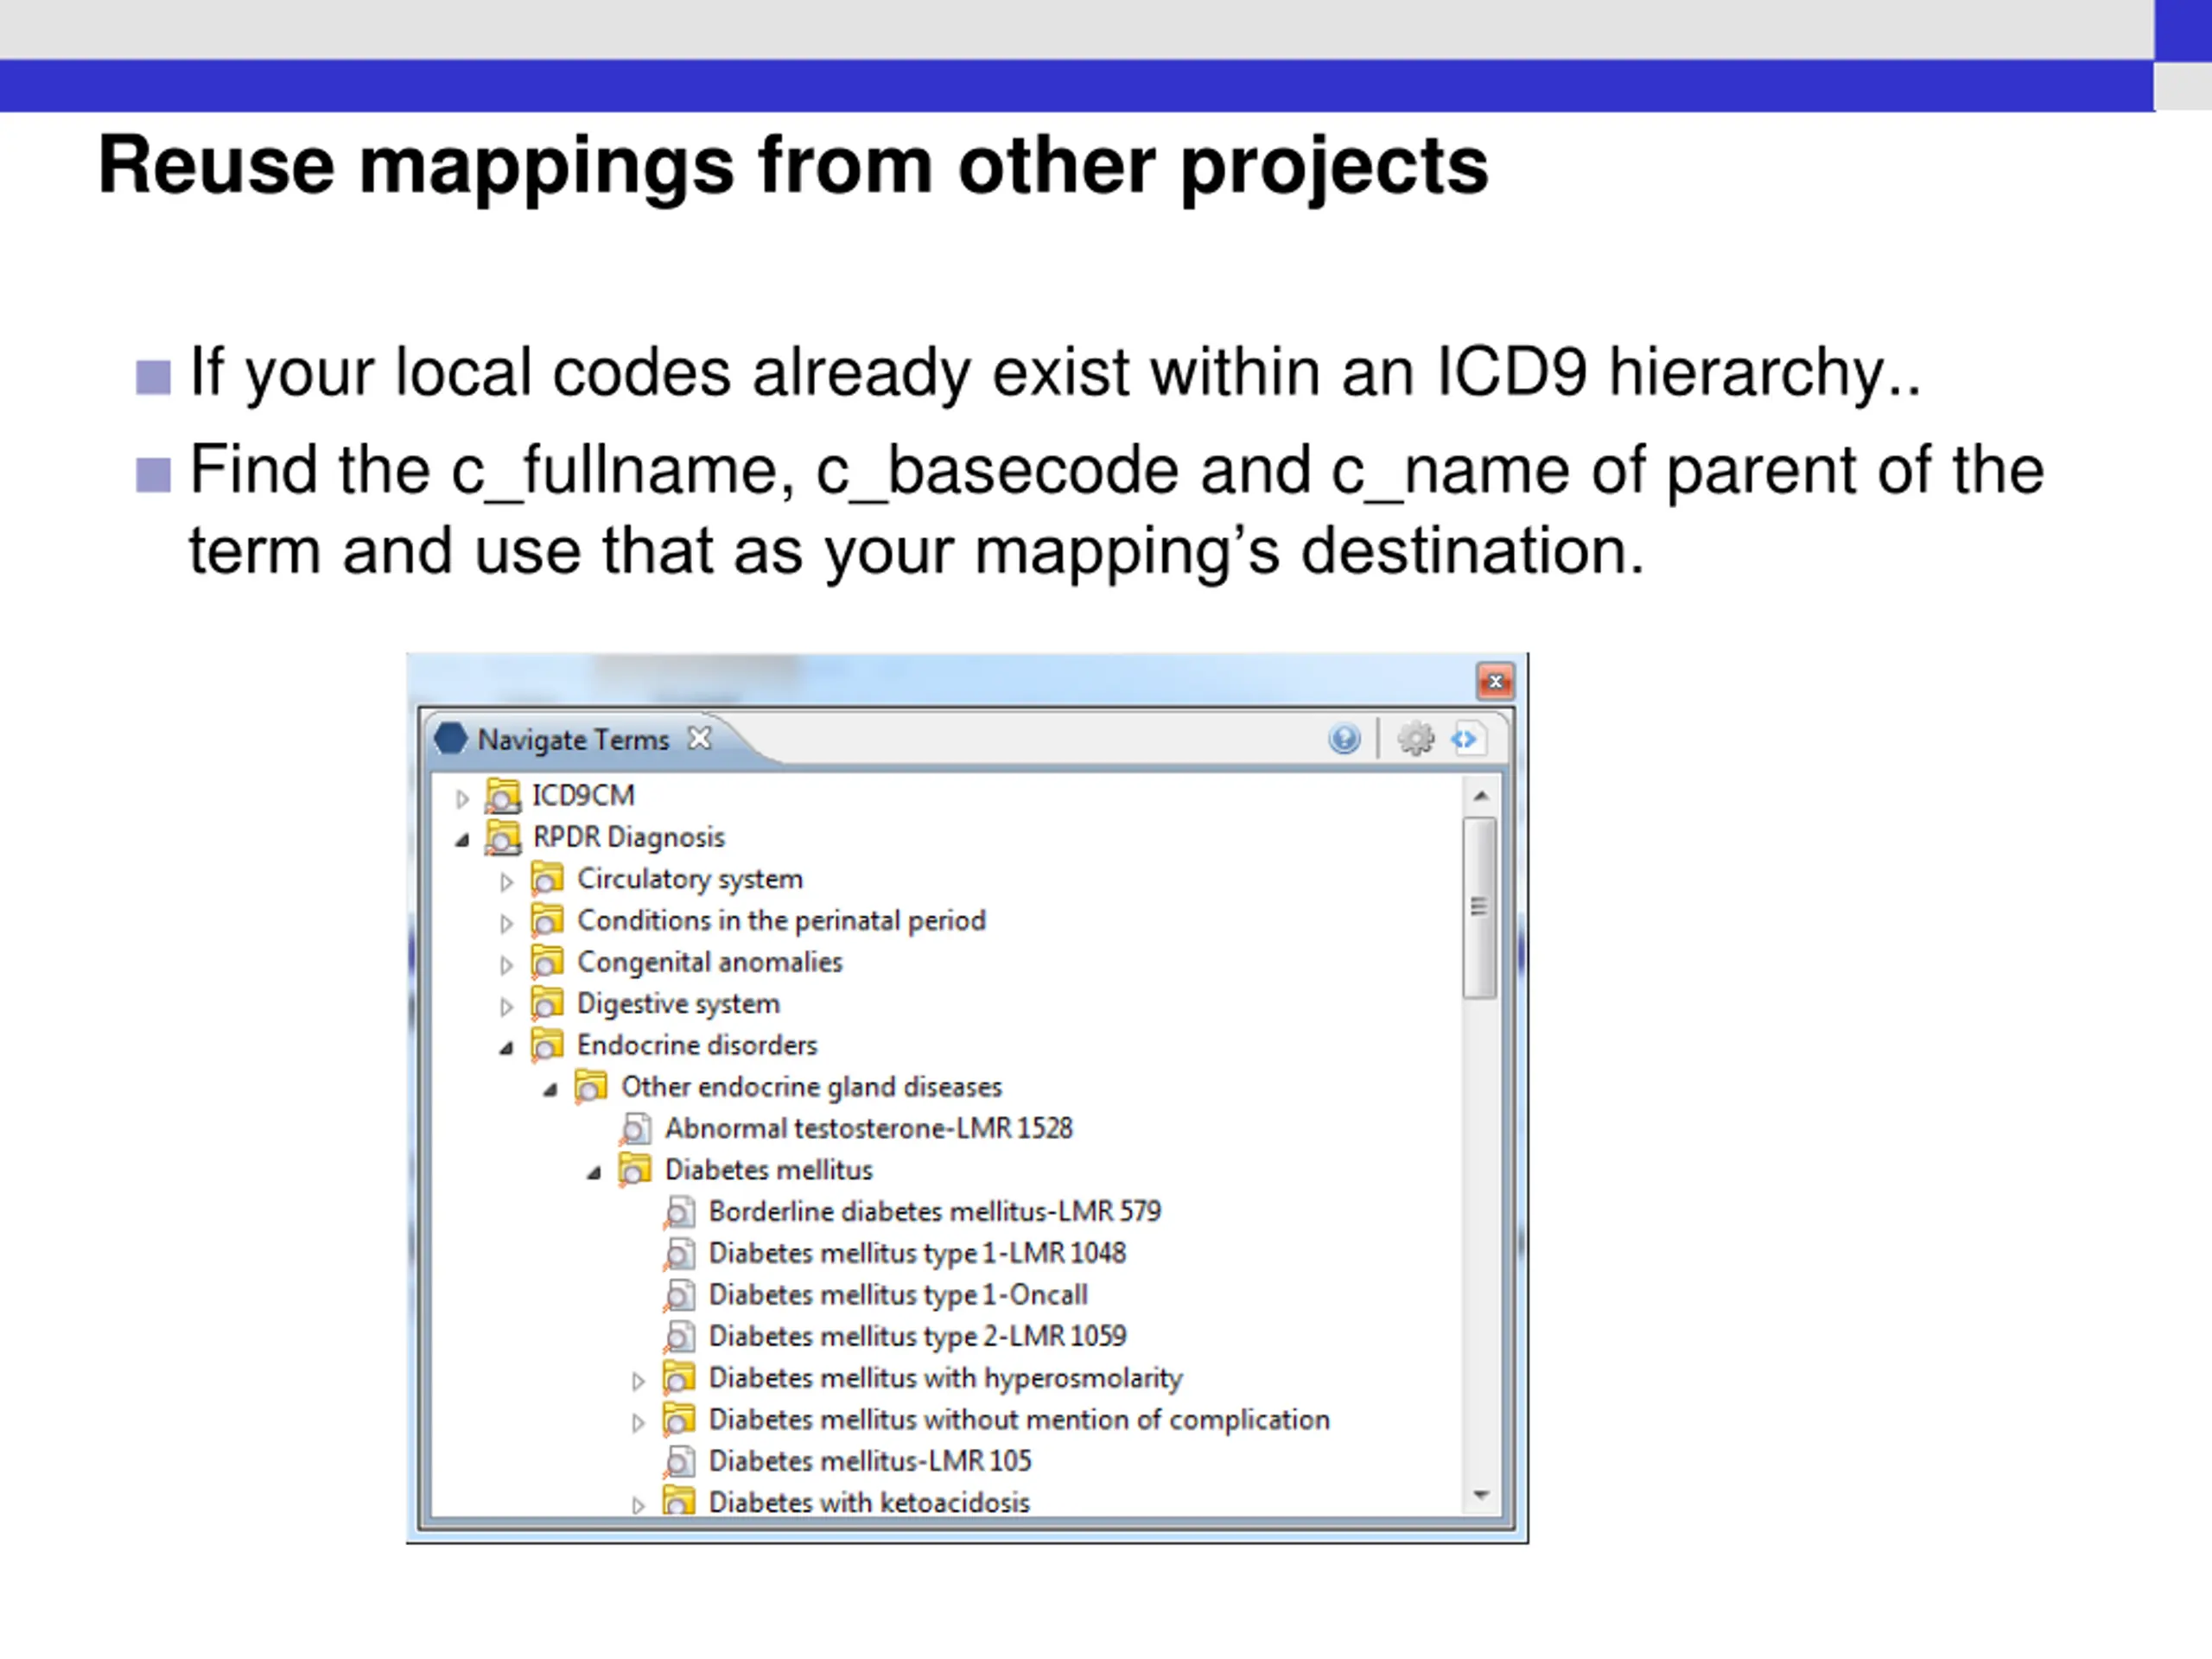Select Diabetes mellitus with hyperosmolarity label
This screenshot has height=1659, width=2212.
[945, 1378]
